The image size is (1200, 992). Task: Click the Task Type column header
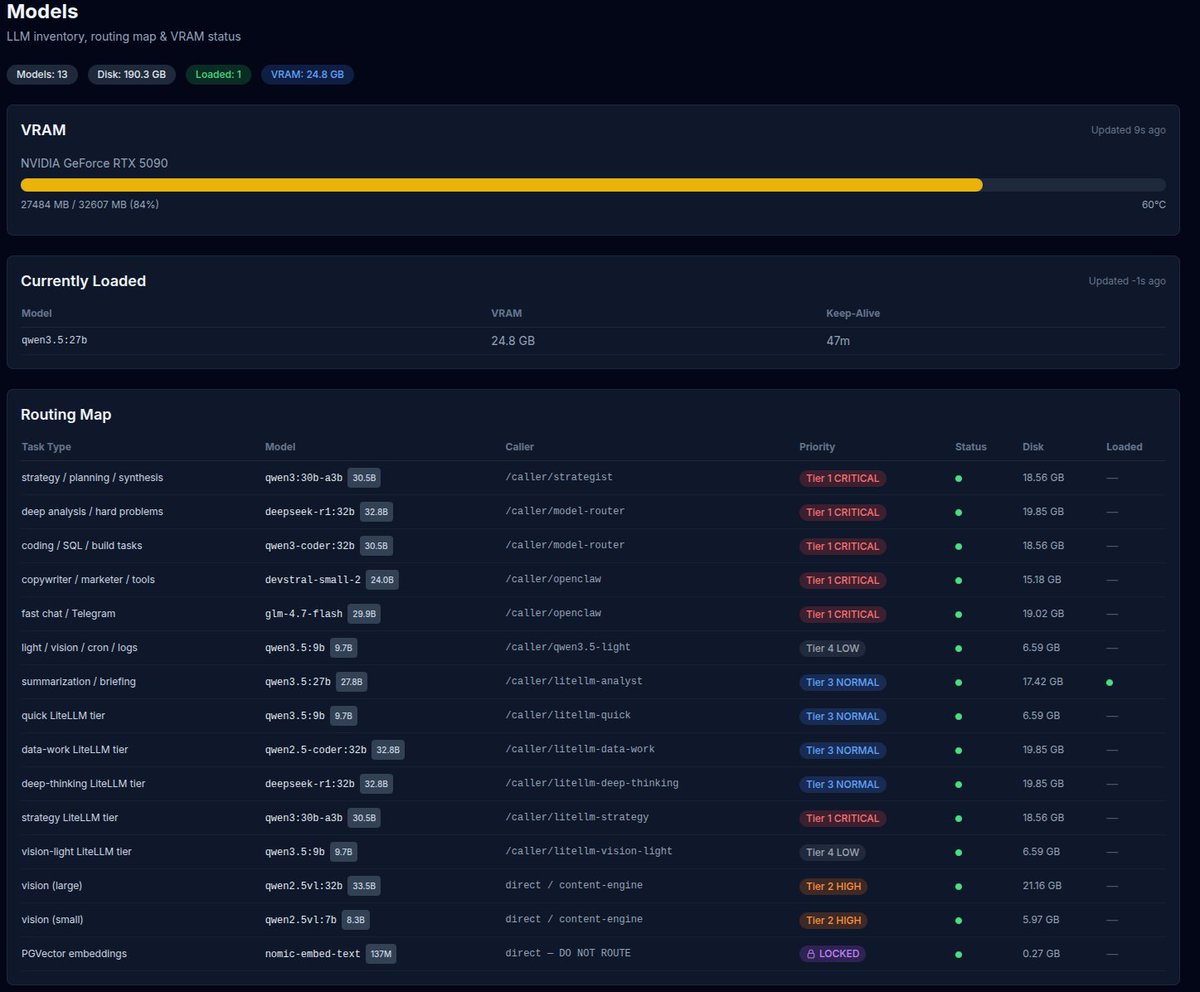click(x=46, y=447)
